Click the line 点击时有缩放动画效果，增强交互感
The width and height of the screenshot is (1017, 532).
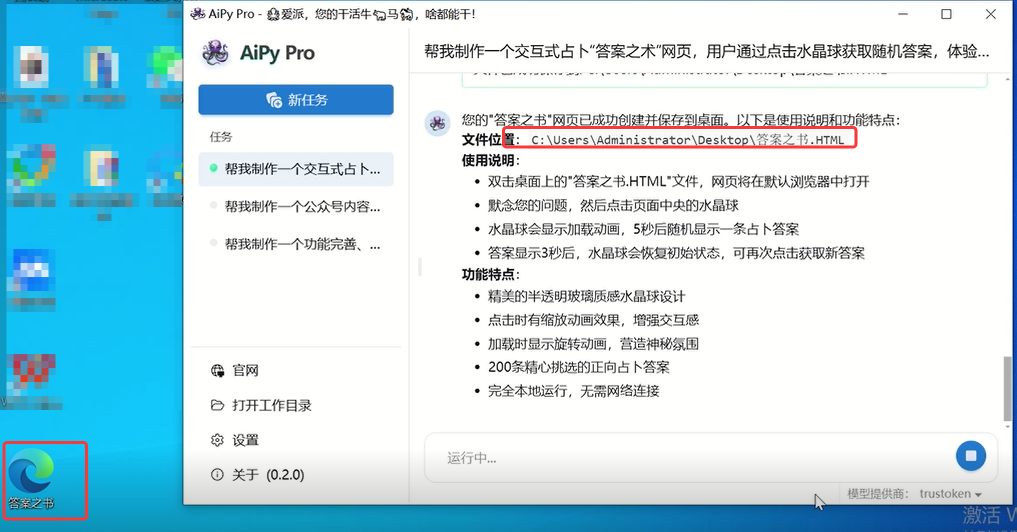click(593, 320)
